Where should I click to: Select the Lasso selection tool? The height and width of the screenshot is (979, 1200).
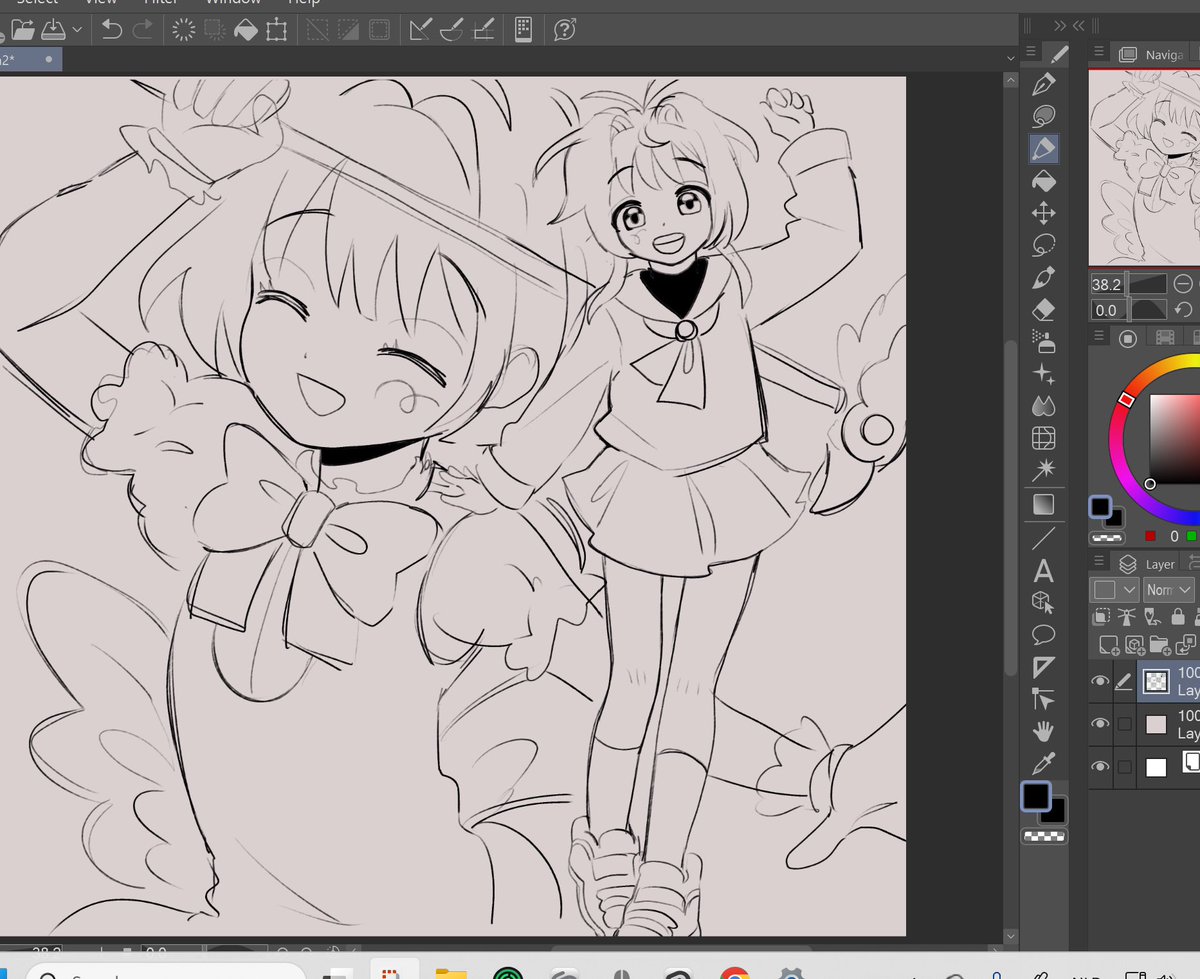(1044, 245)
